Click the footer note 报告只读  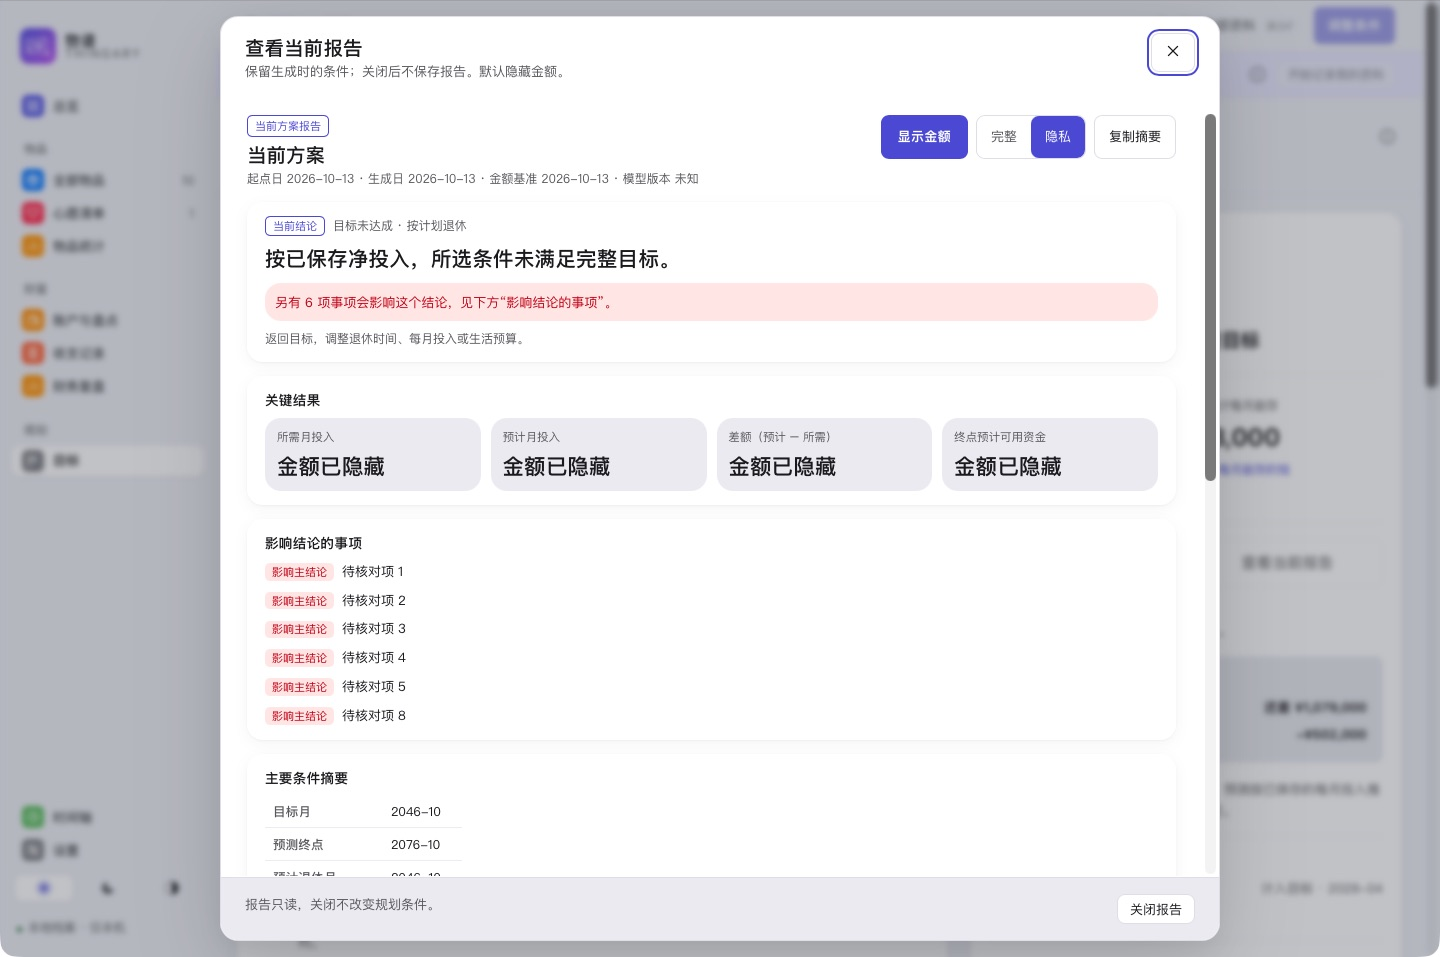340,905
